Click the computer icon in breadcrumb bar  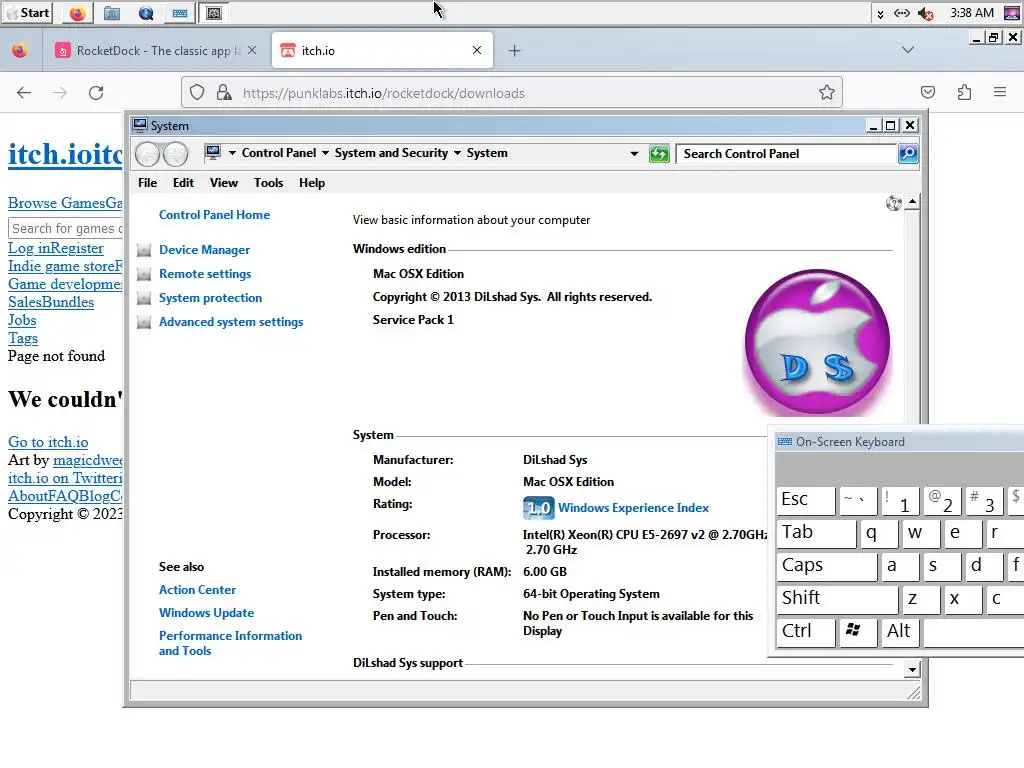click(x=213, y=153)
